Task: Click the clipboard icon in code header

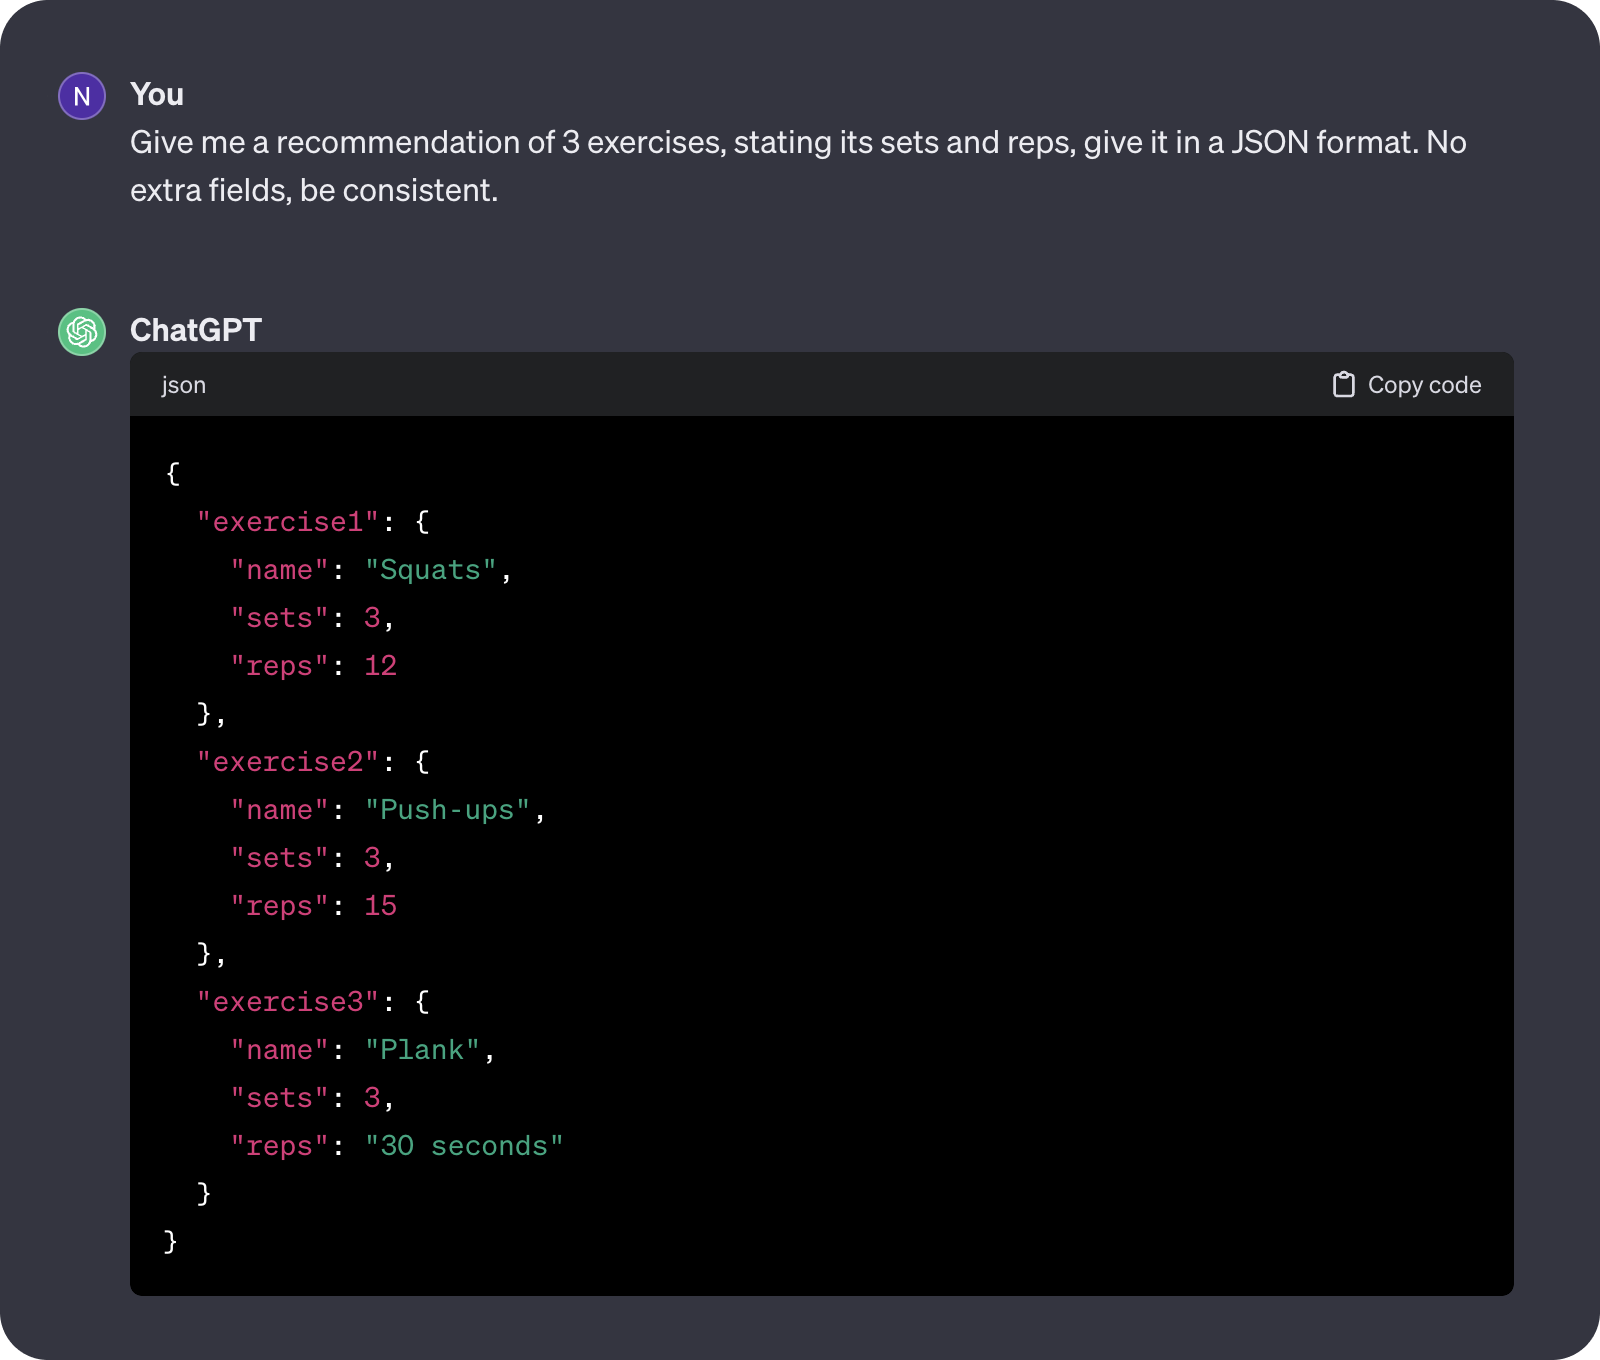Action: (x=1343, y=385)
